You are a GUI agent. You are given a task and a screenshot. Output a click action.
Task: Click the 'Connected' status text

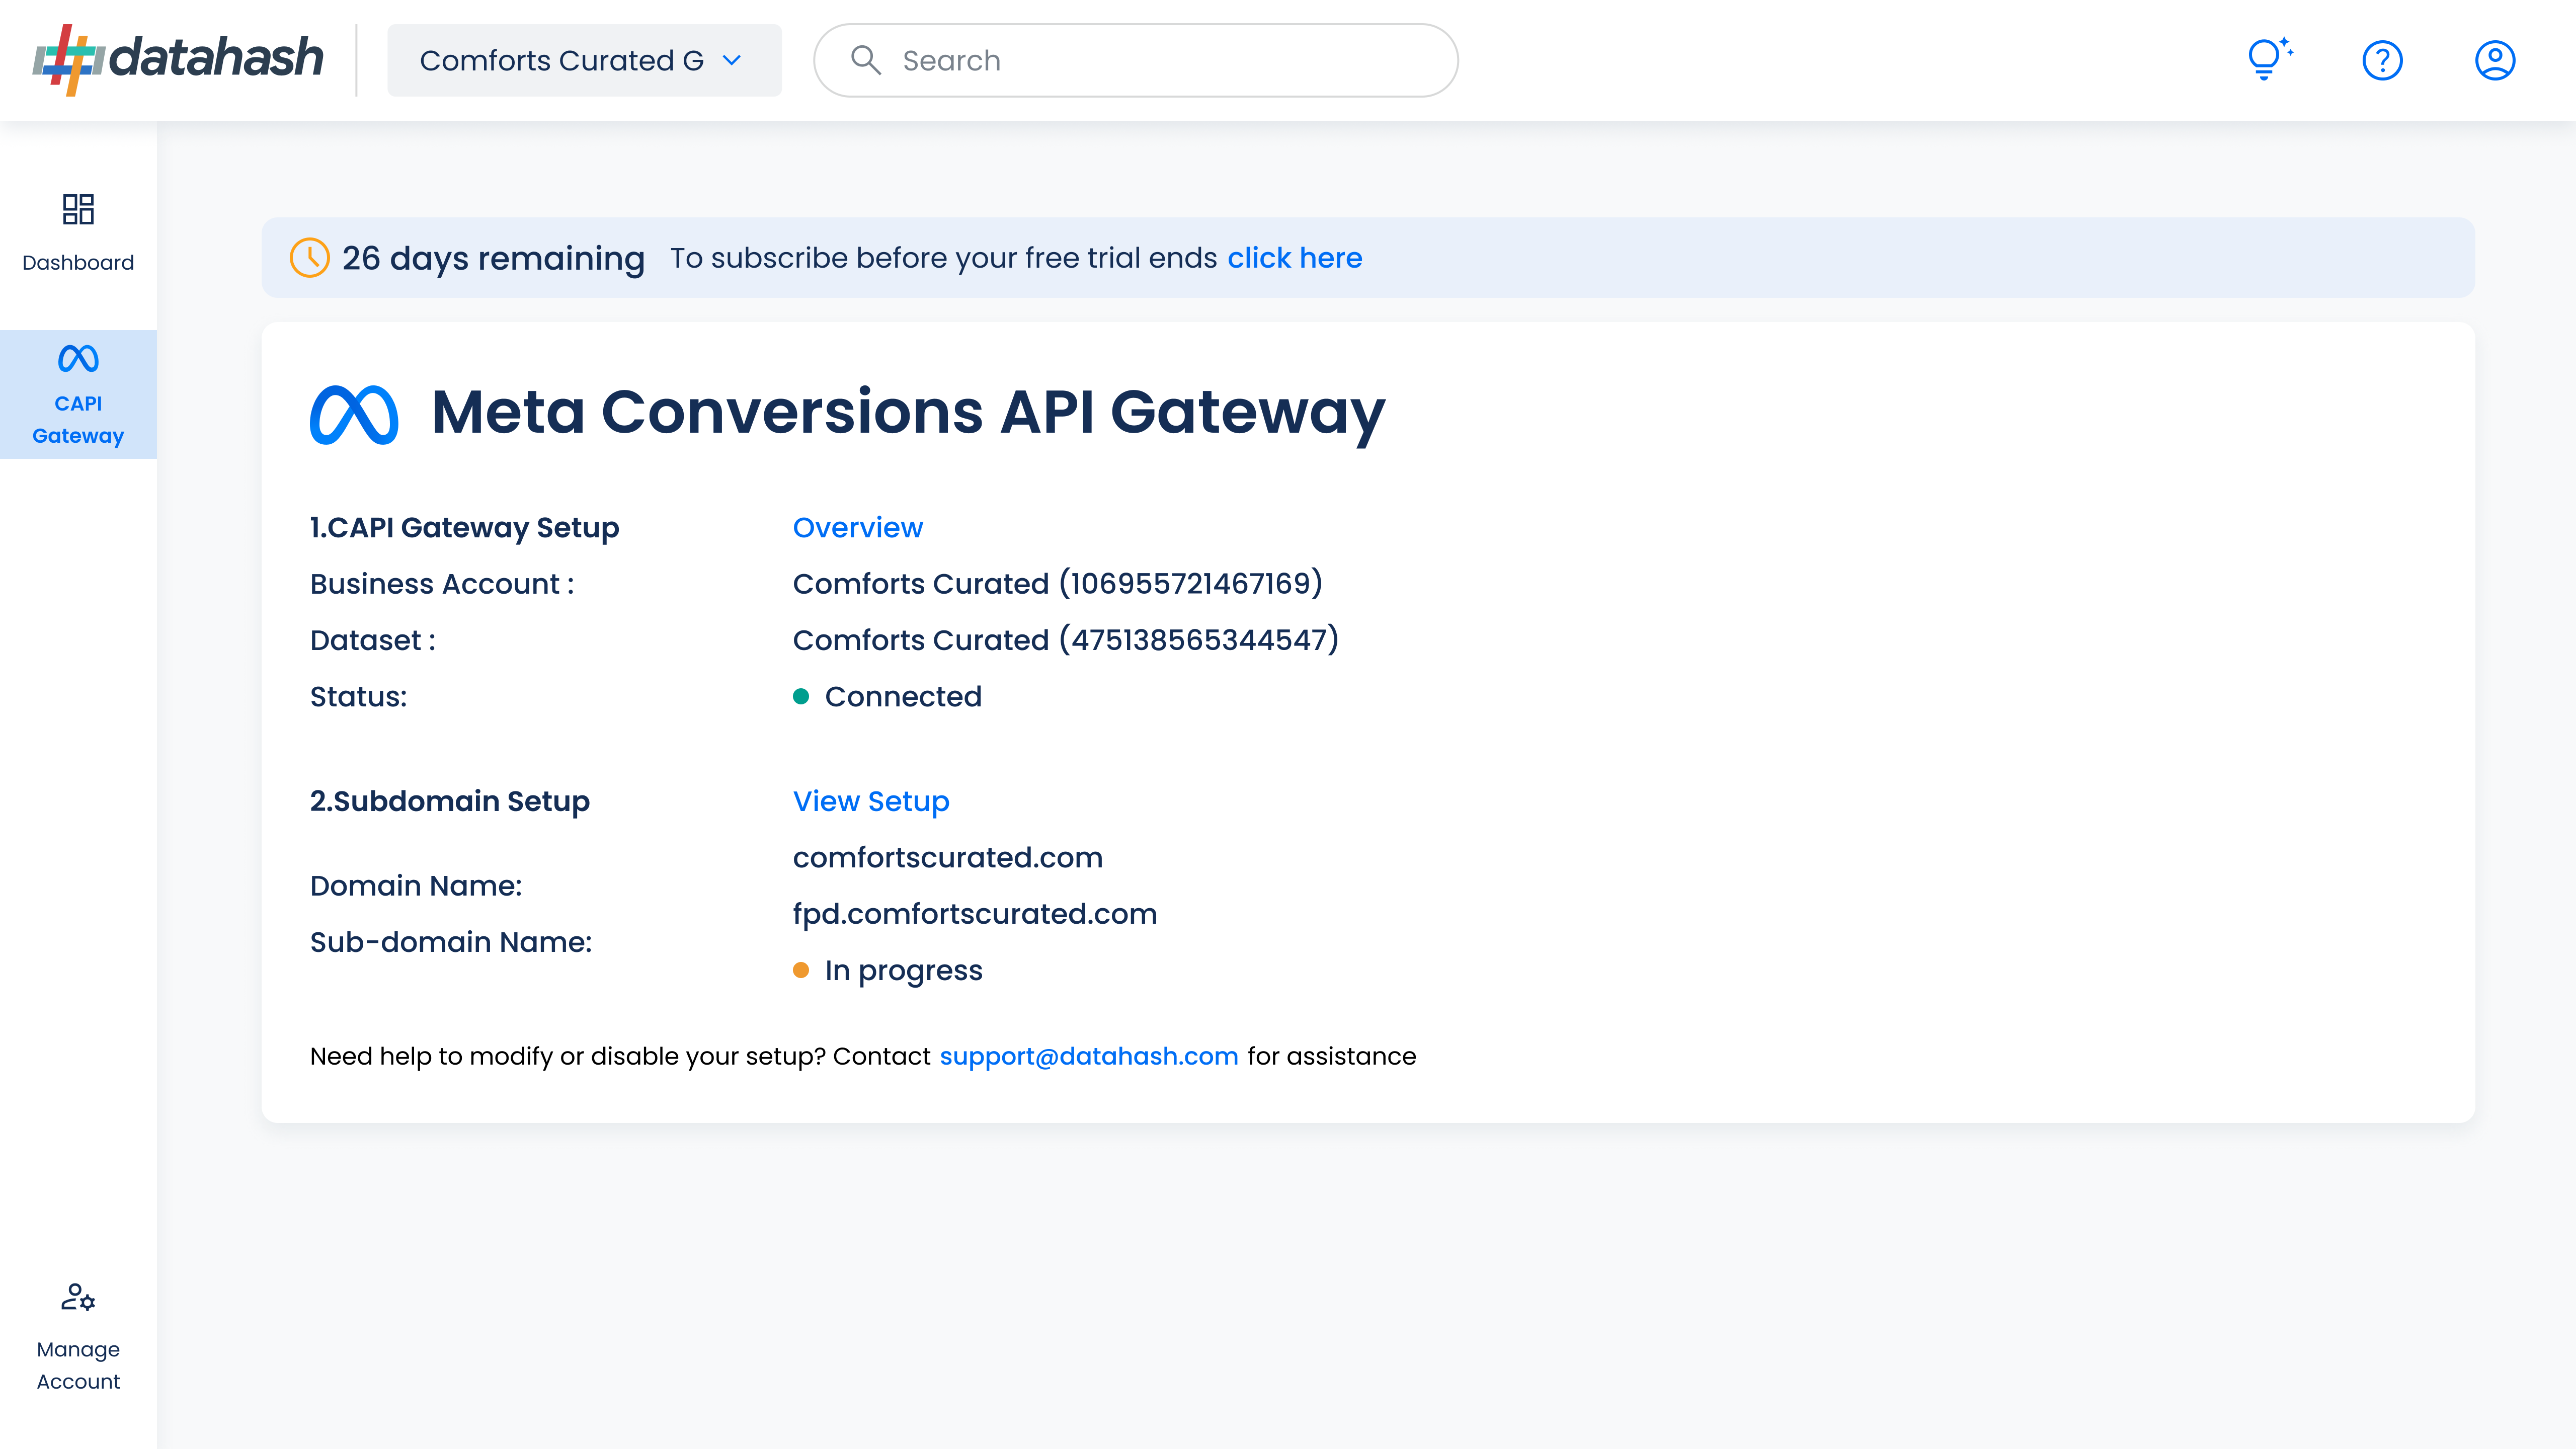pos(903,696)
